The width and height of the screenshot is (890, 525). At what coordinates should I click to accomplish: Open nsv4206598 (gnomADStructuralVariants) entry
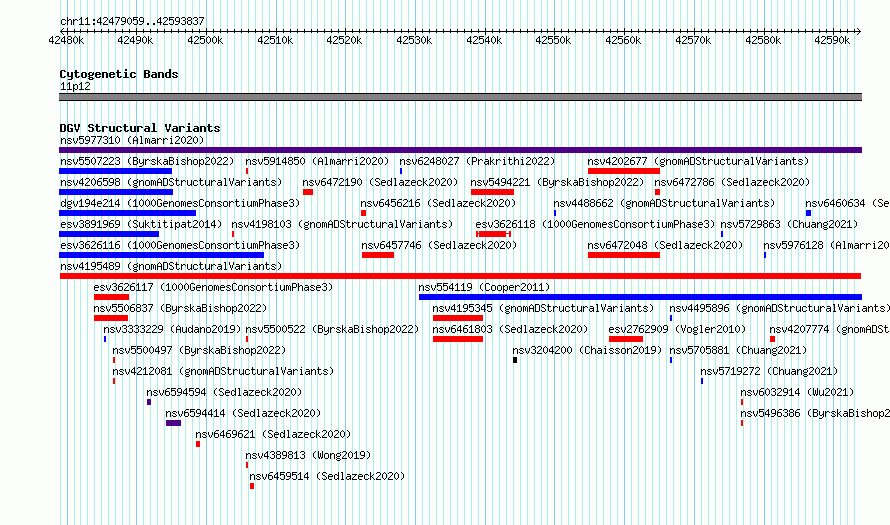[x=171, y=182]
